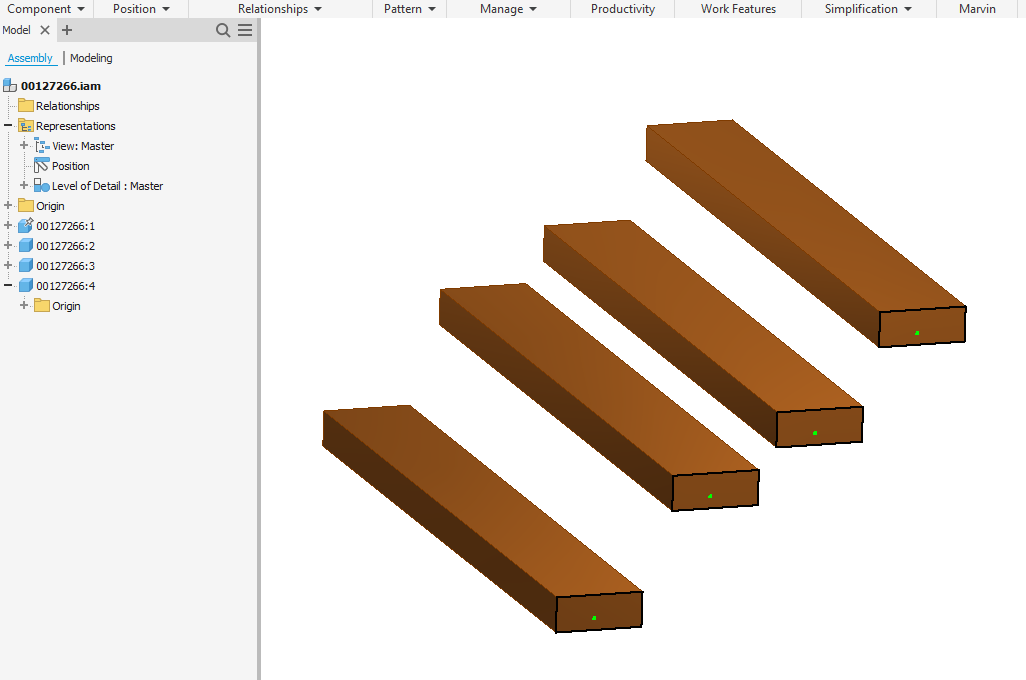Select the View: Master representation icon
1026x680 pixels.
pos(40,145)
